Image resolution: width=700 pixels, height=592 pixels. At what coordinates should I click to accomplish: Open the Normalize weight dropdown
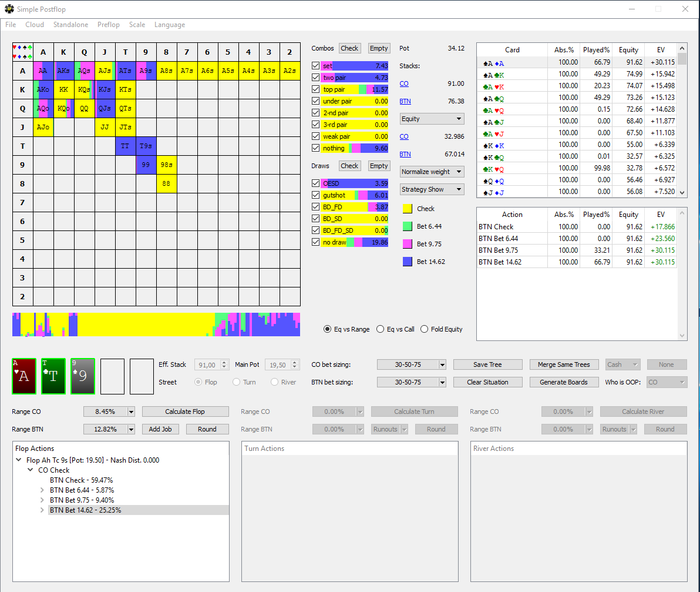tap(432, 171)
